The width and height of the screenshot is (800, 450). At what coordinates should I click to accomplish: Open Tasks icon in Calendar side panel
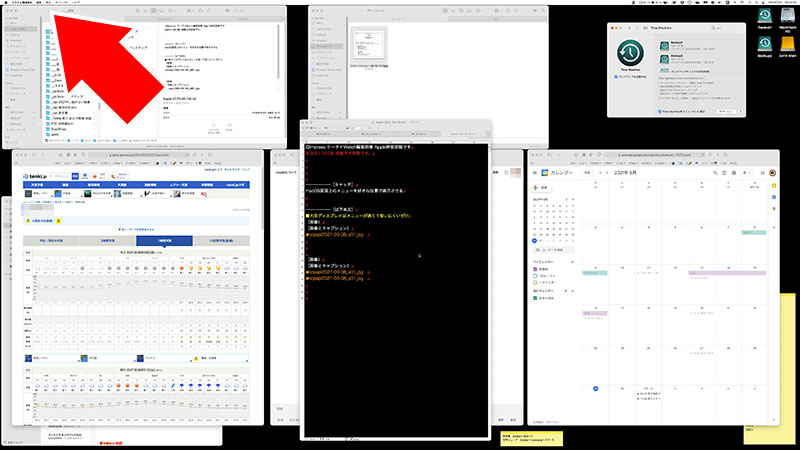click(774, 197)
